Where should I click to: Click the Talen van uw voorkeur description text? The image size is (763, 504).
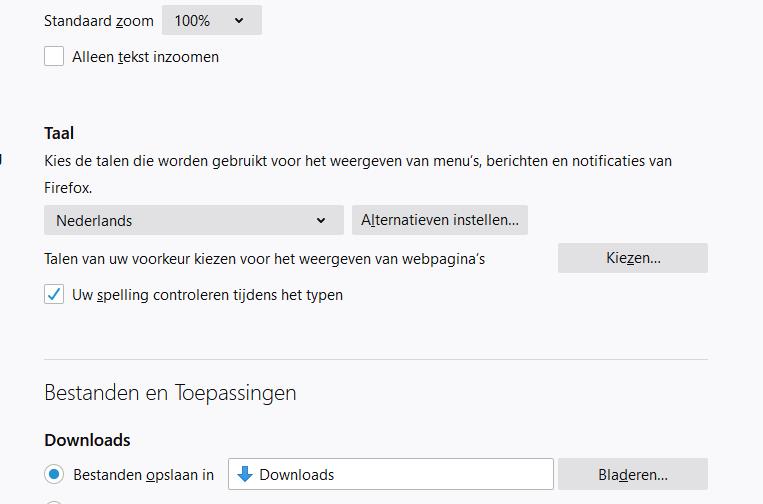pyautogui.click(x=264, y=259)
